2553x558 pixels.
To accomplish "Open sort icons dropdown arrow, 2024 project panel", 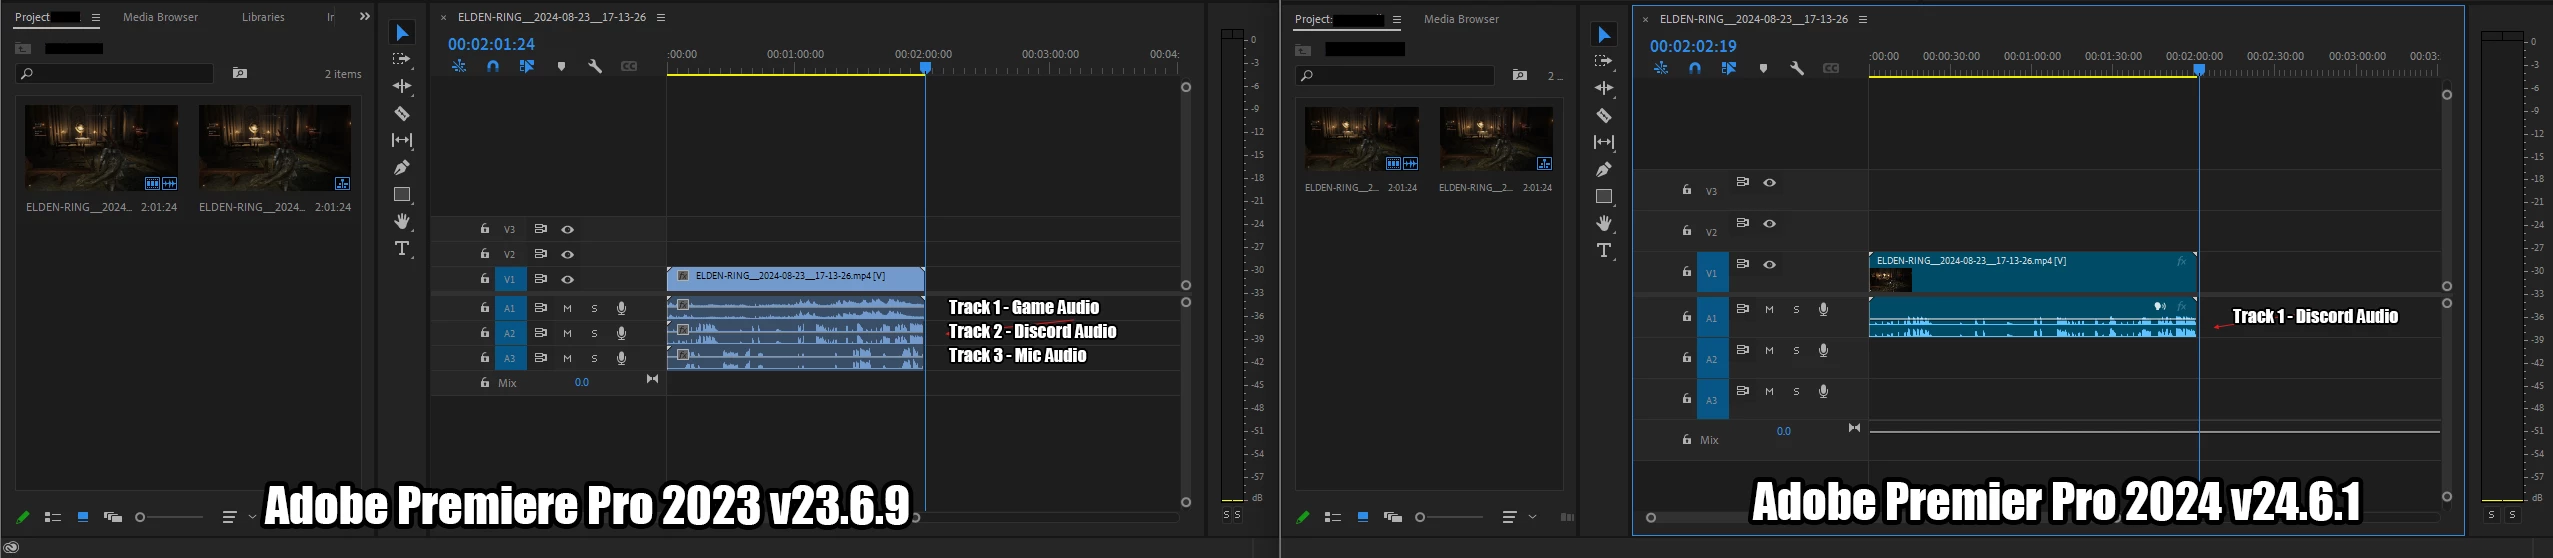I will (1532, 517).
